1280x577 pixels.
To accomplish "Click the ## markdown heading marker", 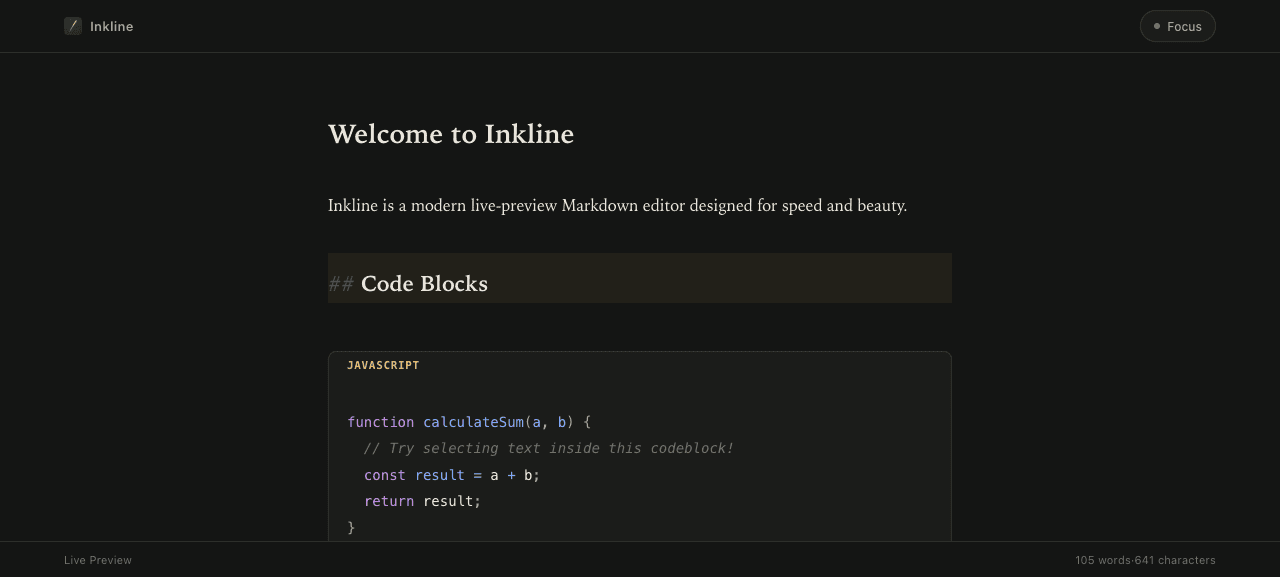I will pos(341,284).
